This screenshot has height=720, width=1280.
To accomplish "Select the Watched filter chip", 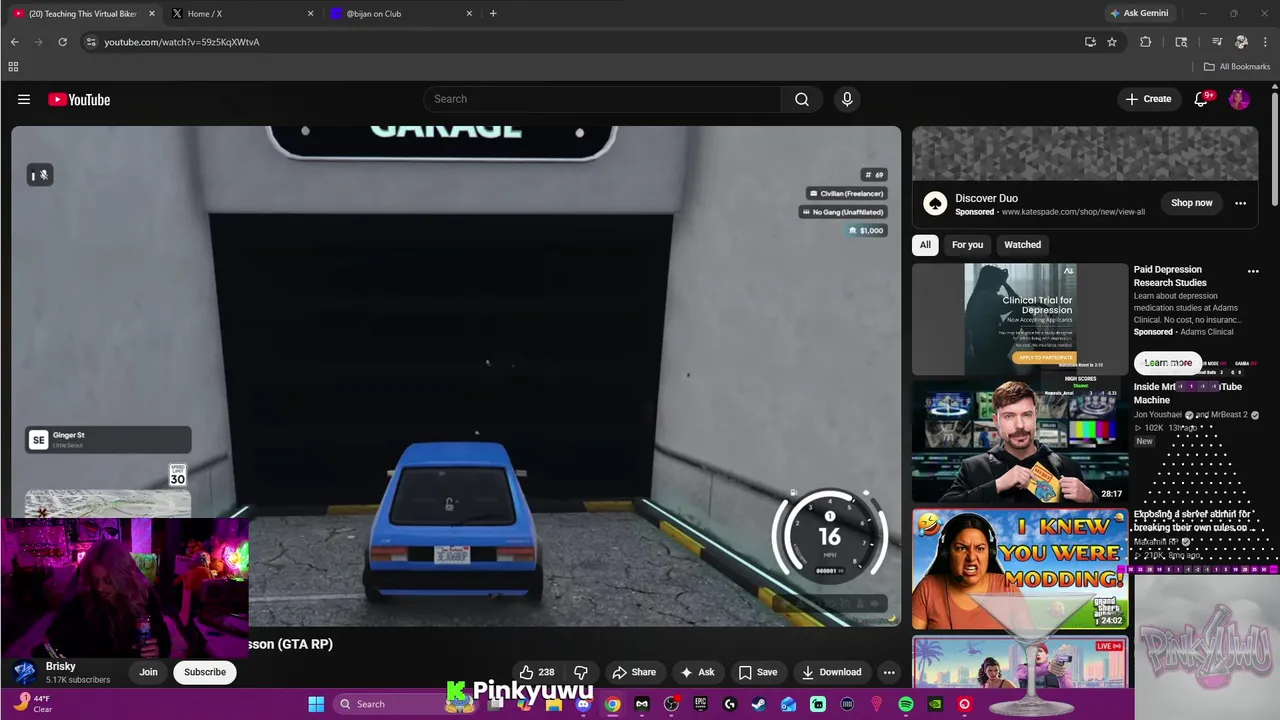I will 1022,245.
